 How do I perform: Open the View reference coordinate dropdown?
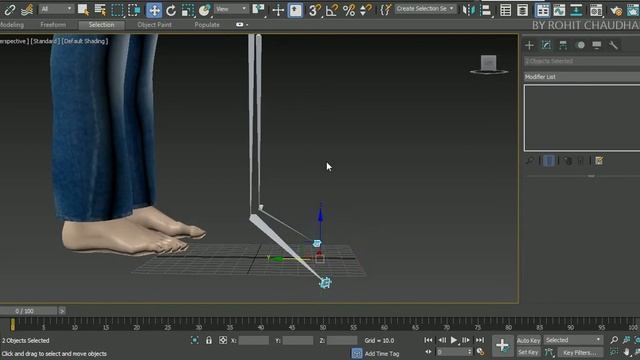coord(231,9)
